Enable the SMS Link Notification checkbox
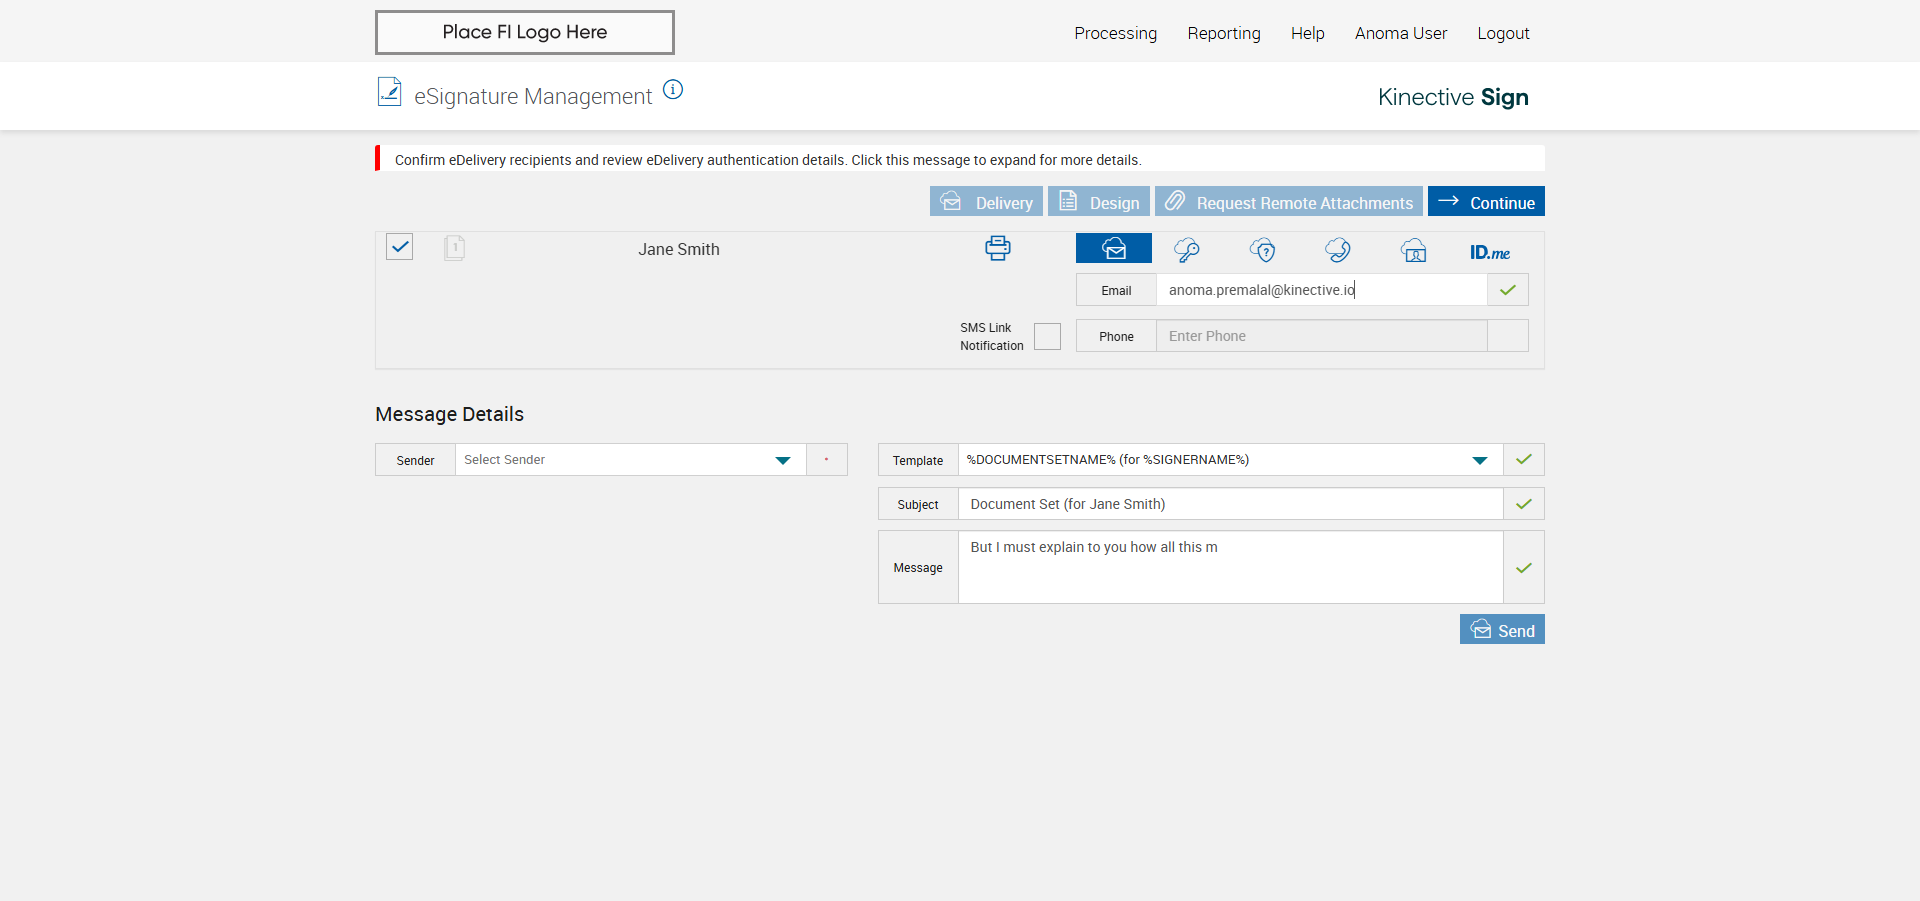The height and width of the screenshot is (901, 1920). click(x=1047, y=337)
